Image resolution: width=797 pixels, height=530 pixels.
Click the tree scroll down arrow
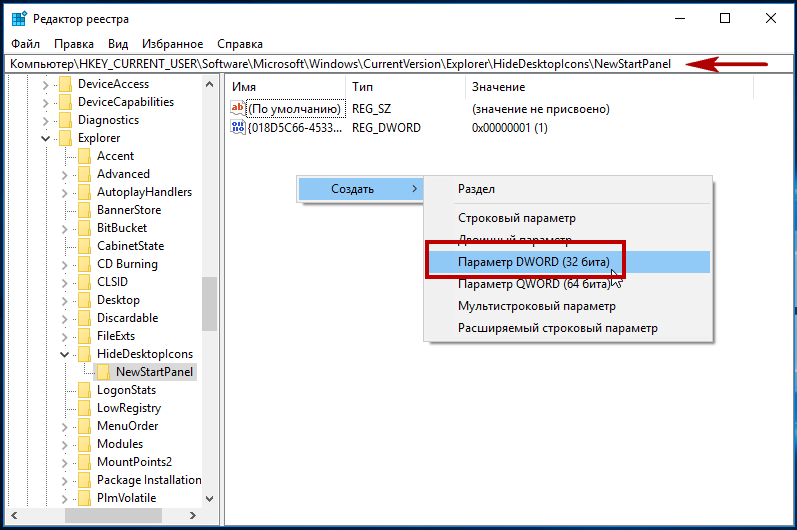click(209, 499)
